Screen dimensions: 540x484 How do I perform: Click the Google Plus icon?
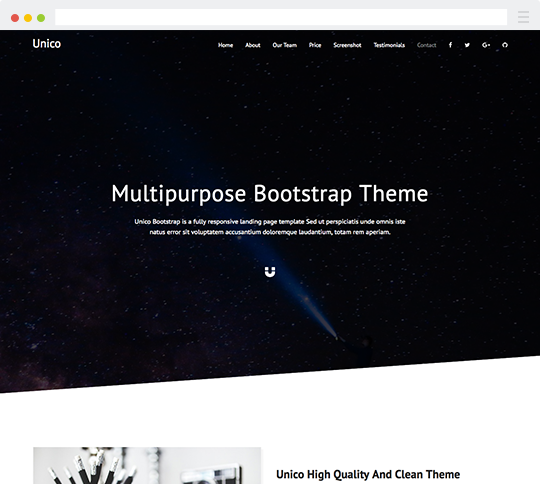coord(486,45)
